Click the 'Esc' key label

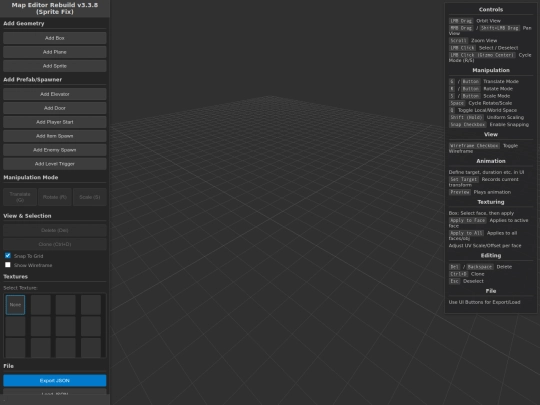coord(454,281)
